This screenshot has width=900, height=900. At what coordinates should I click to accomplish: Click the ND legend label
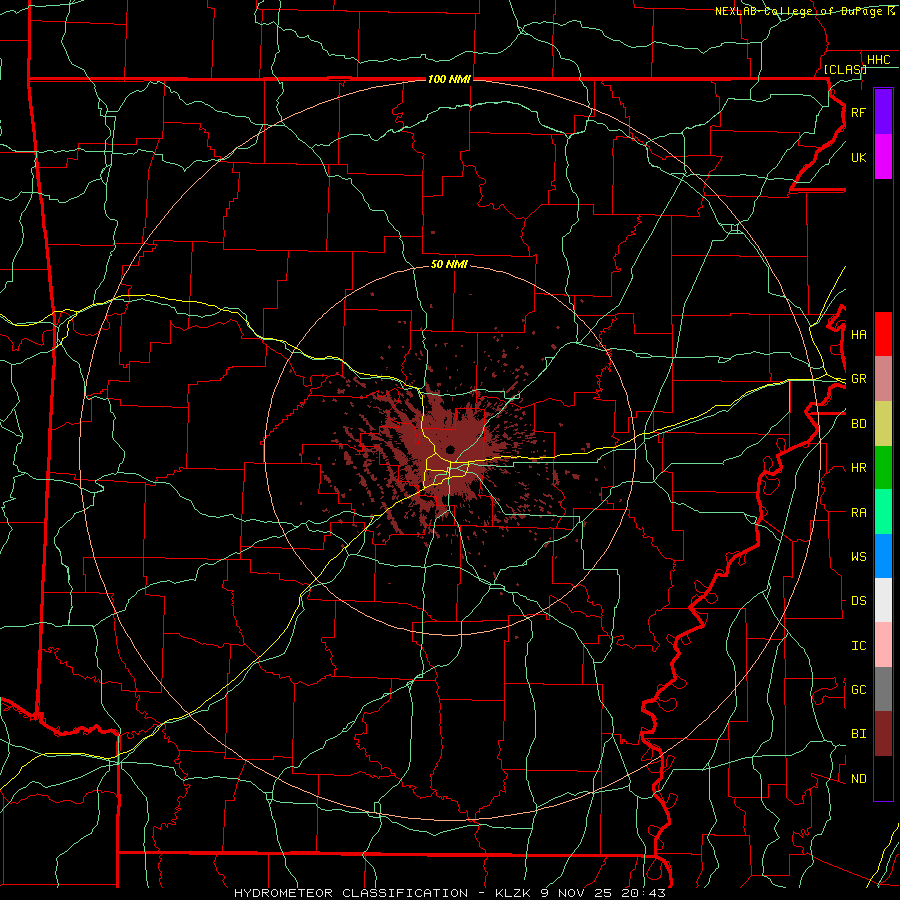(858, 779)
